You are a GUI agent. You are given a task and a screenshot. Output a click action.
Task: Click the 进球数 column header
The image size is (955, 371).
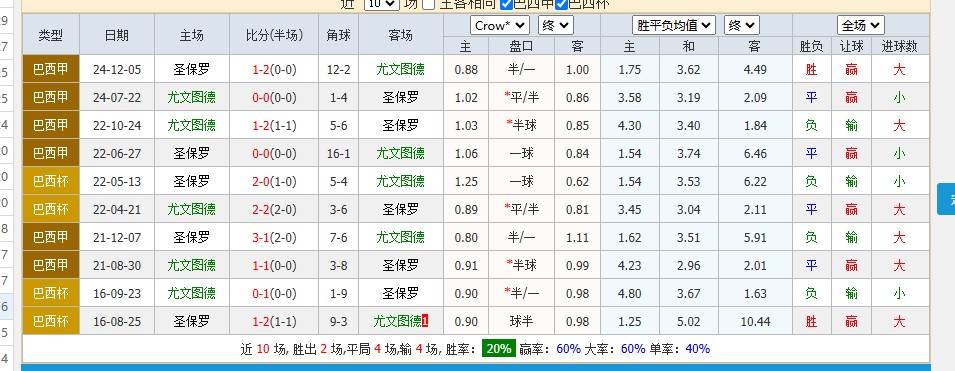point(900,46)
